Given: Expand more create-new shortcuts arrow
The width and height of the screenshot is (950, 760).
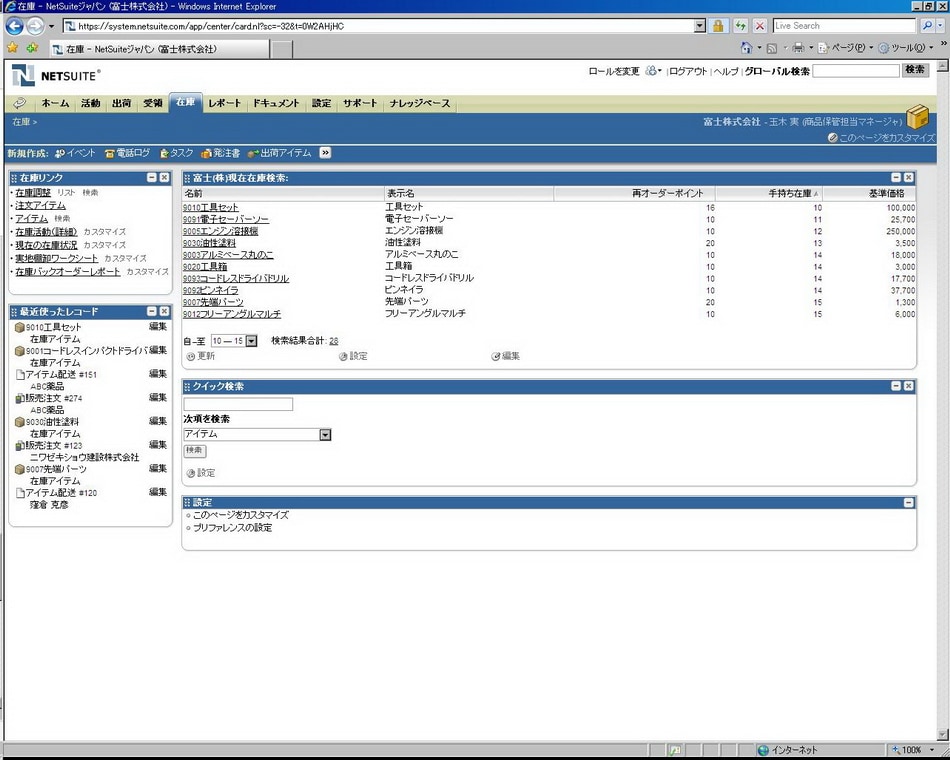Looking at the screenshot, I should pyautogui.click(x=325, y=153).
